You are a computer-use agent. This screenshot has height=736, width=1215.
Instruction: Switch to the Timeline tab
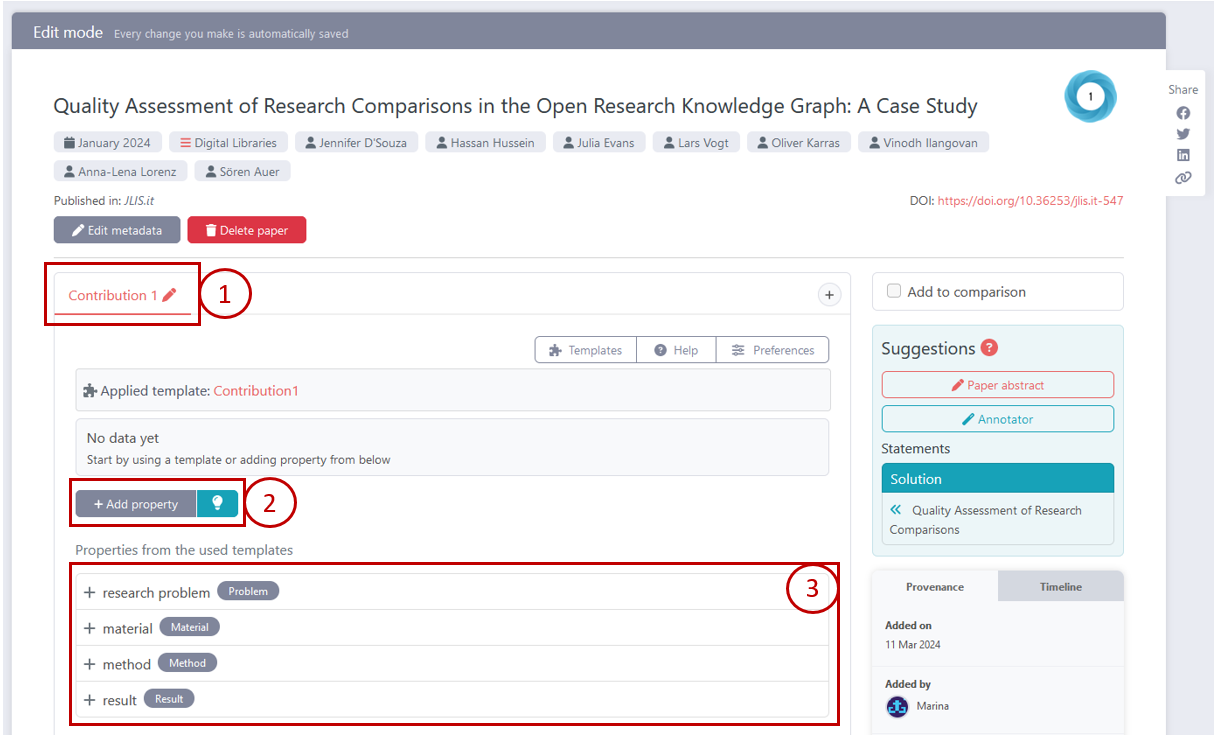(x=1060, y=587)
